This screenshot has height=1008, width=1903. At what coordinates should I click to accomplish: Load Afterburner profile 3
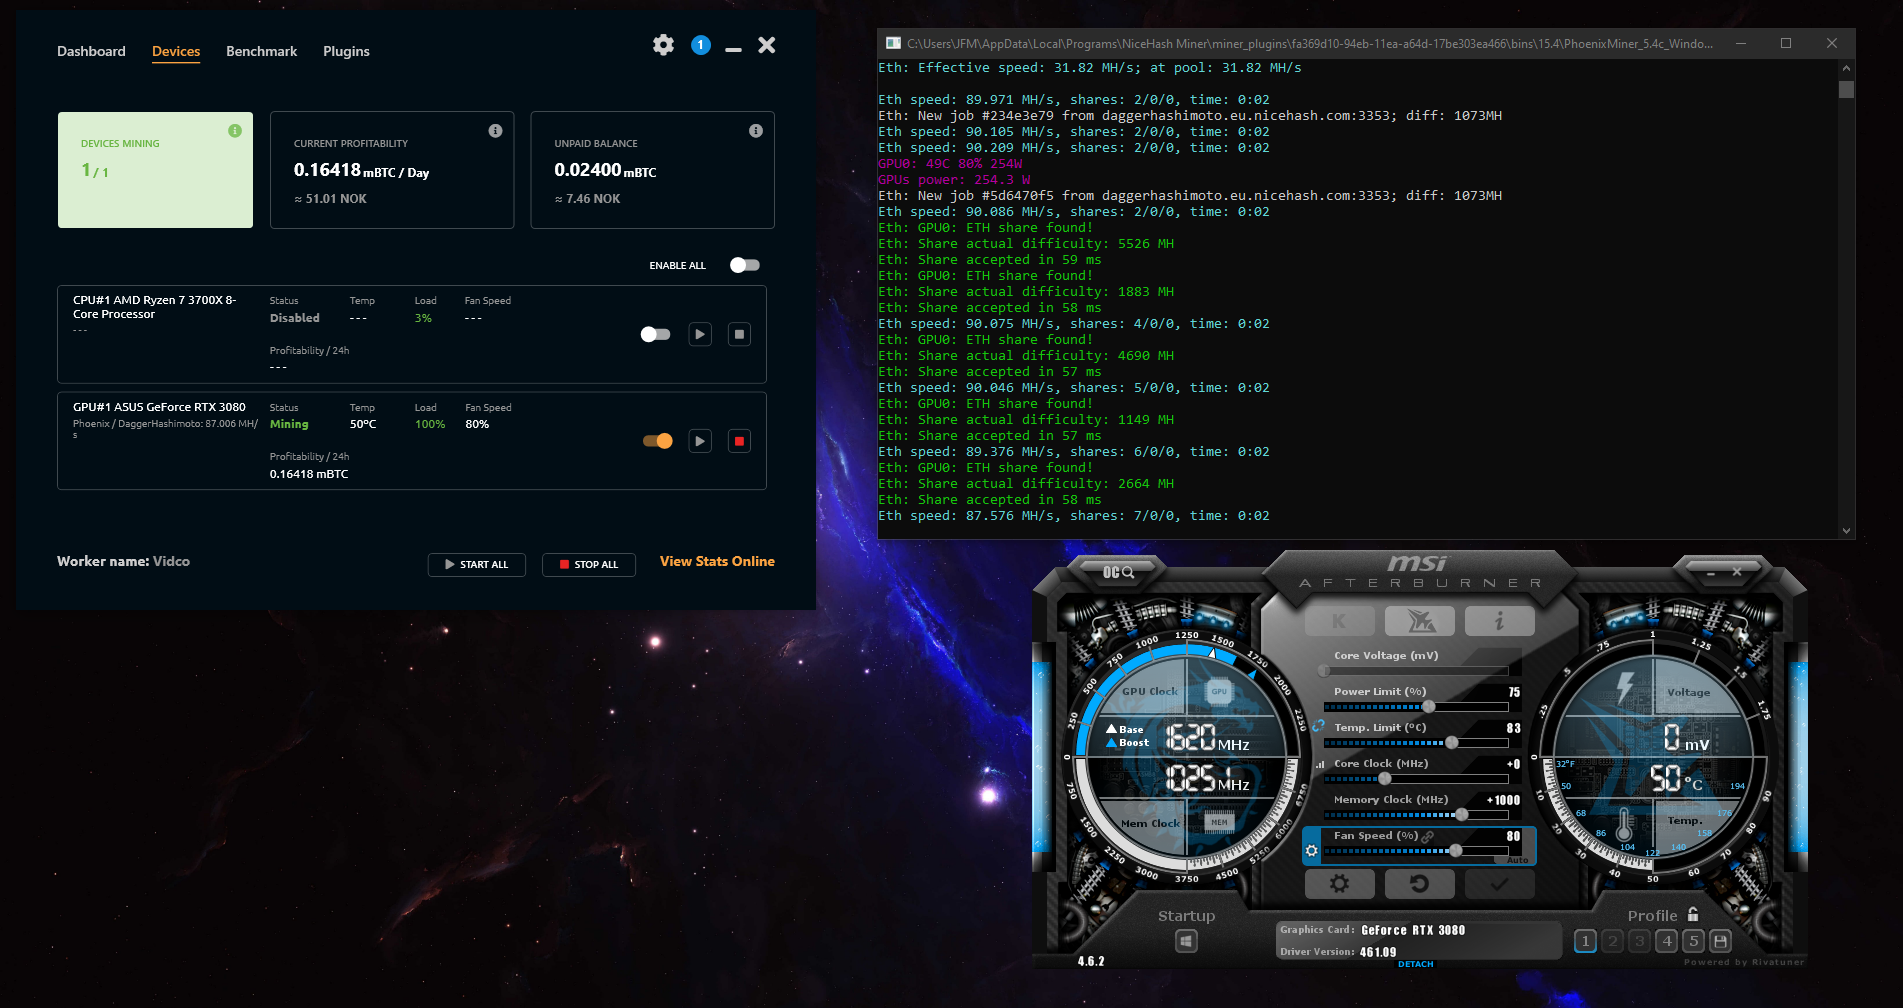point(1639,941)
